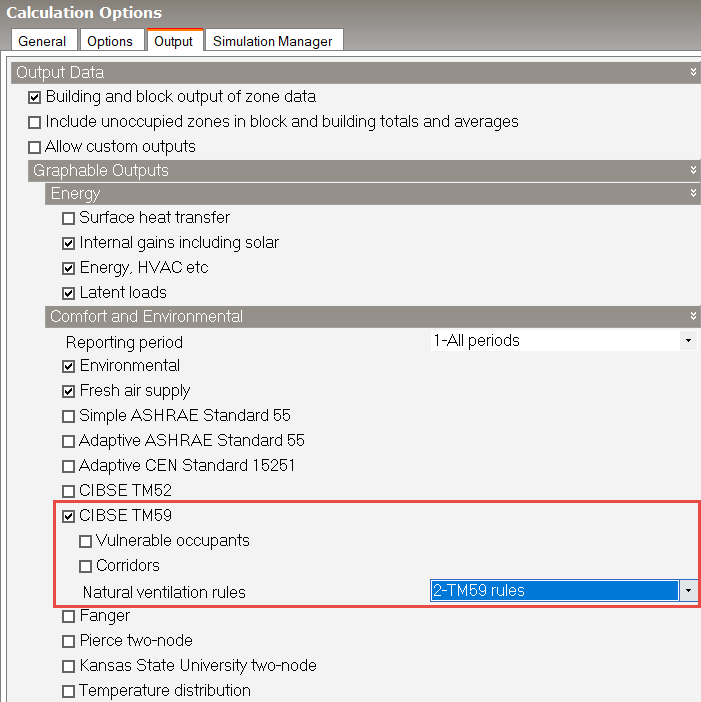Open the Reporting period dropdown
This screenshot has width=701, height=702.
[687, 341]
